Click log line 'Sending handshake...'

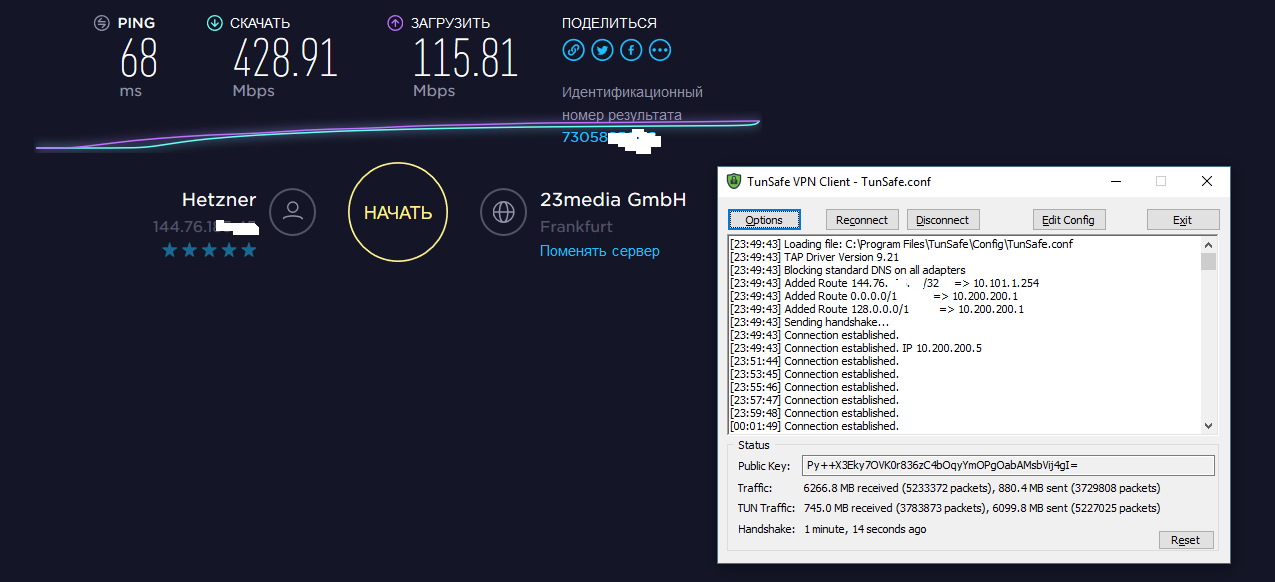tap(809, 322)
